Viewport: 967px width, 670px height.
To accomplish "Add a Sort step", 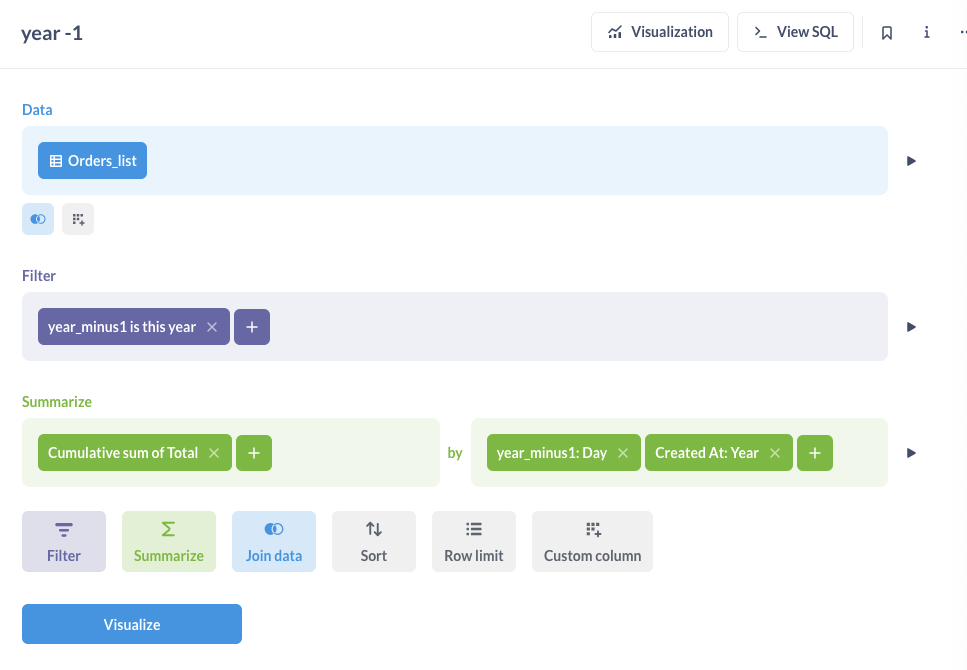I will click(374, 542).
